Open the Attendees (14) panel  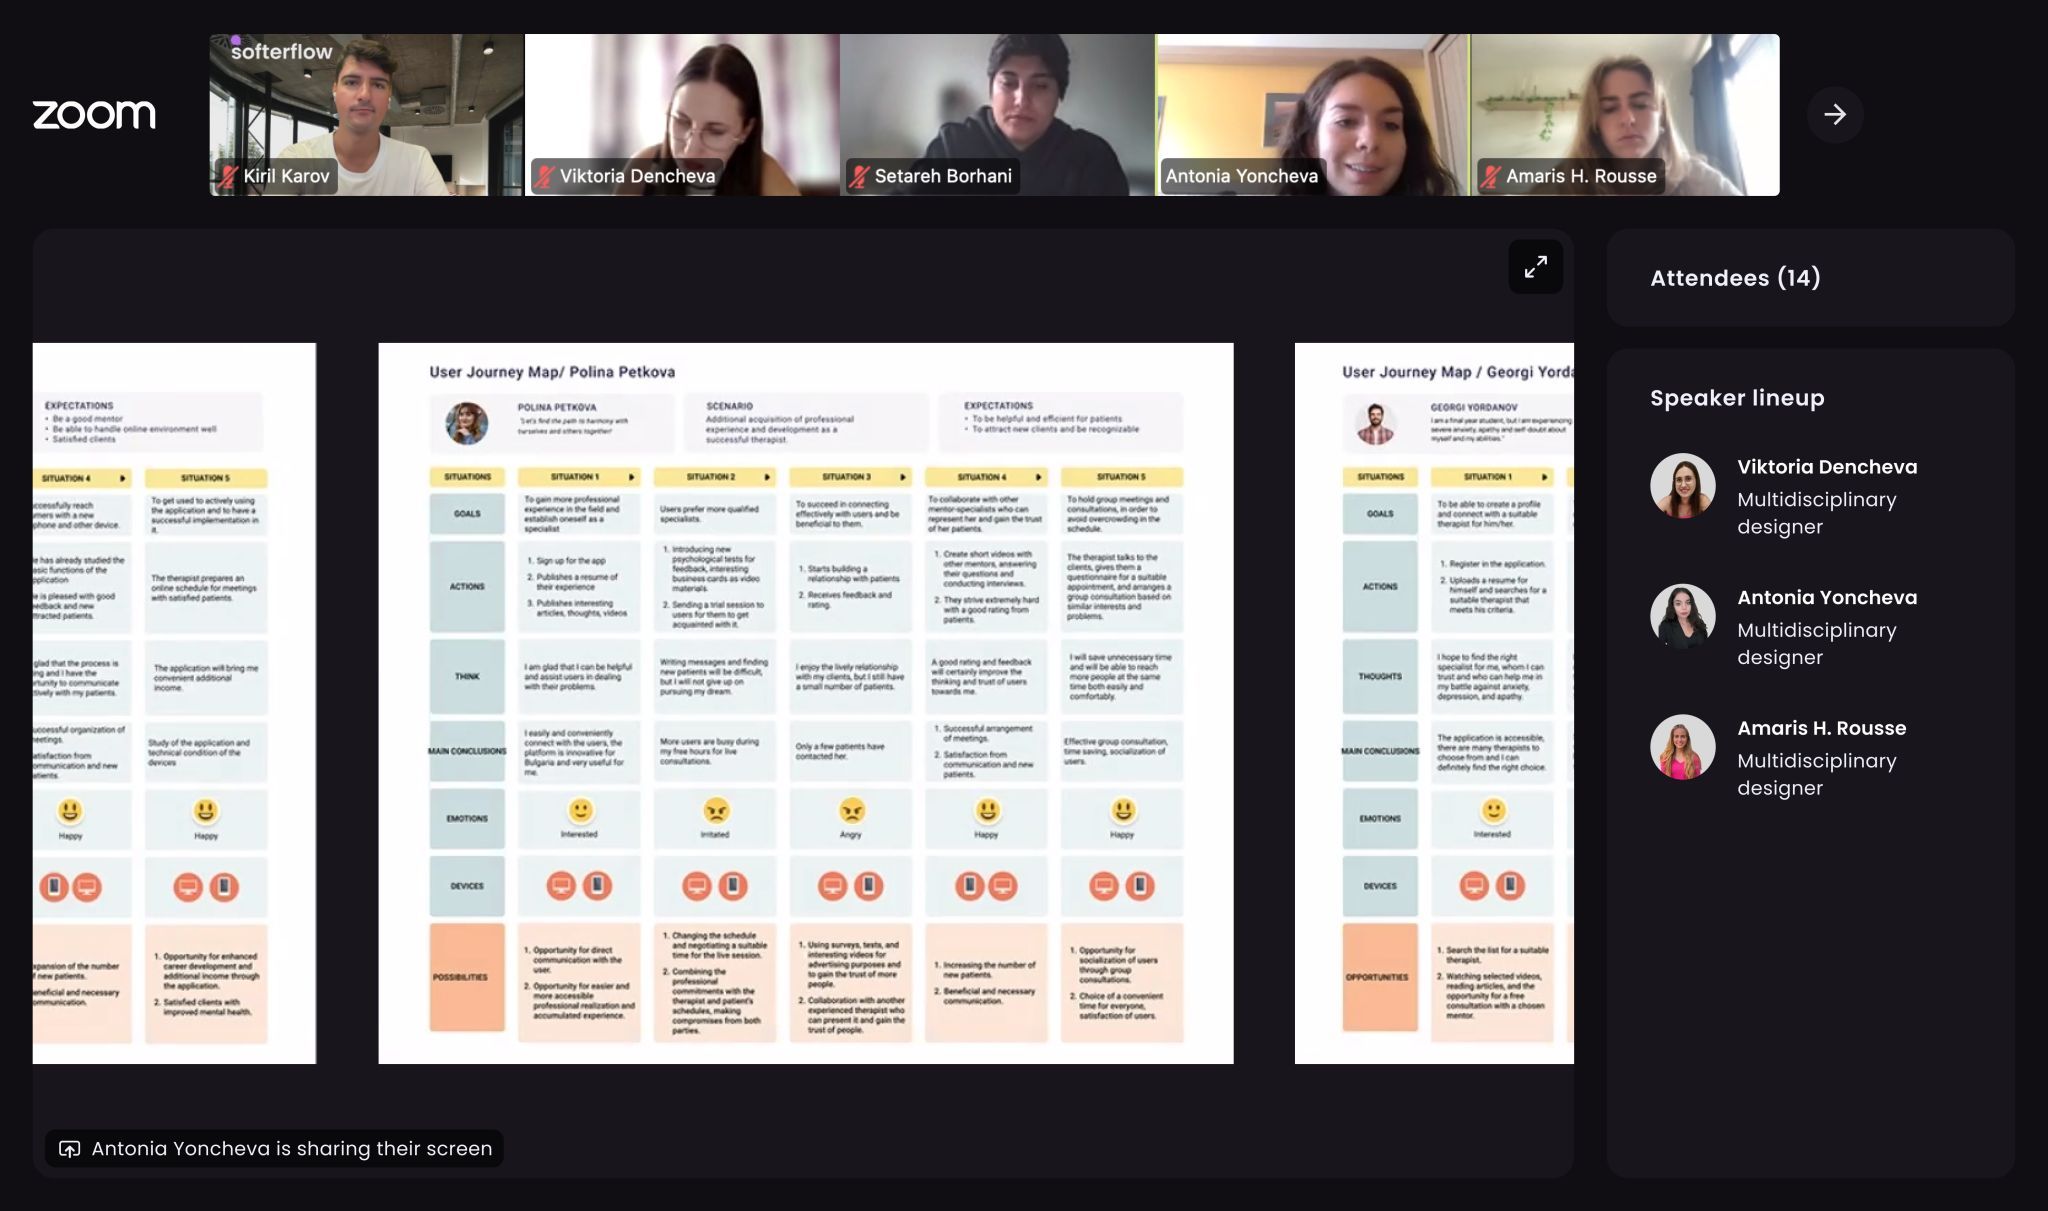pos(1735,278)
